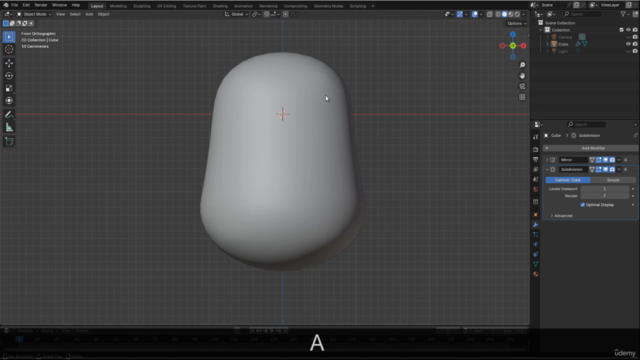Toggle Optimal Display checkbox
The image size is (640, 360).
[x=583, y=205]
